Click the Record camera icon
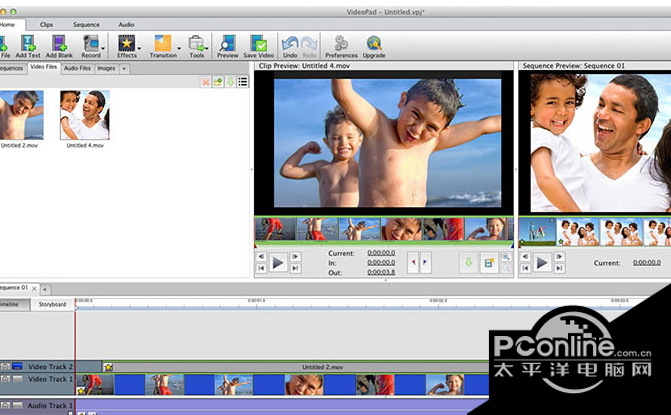 (x=91, y=43)
